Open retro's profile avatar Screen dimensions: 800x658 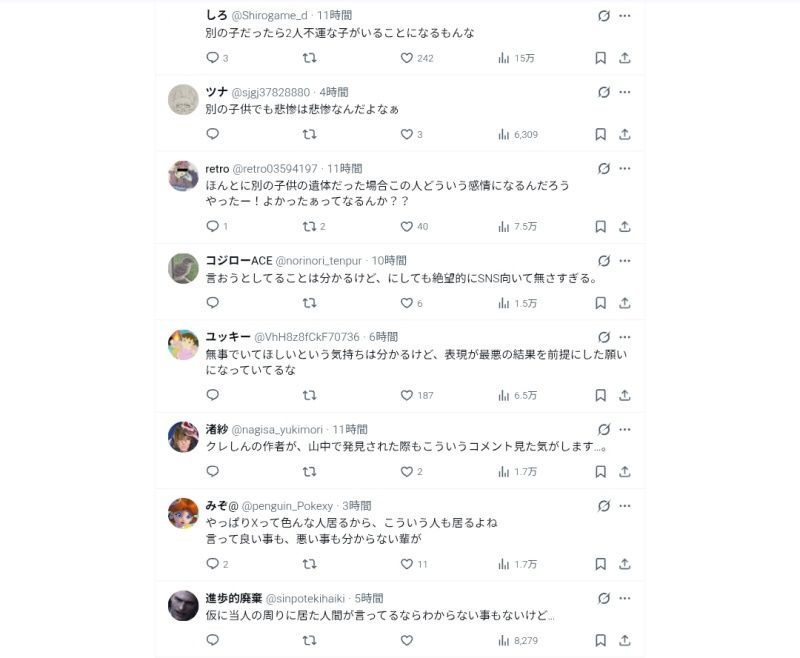182,176
